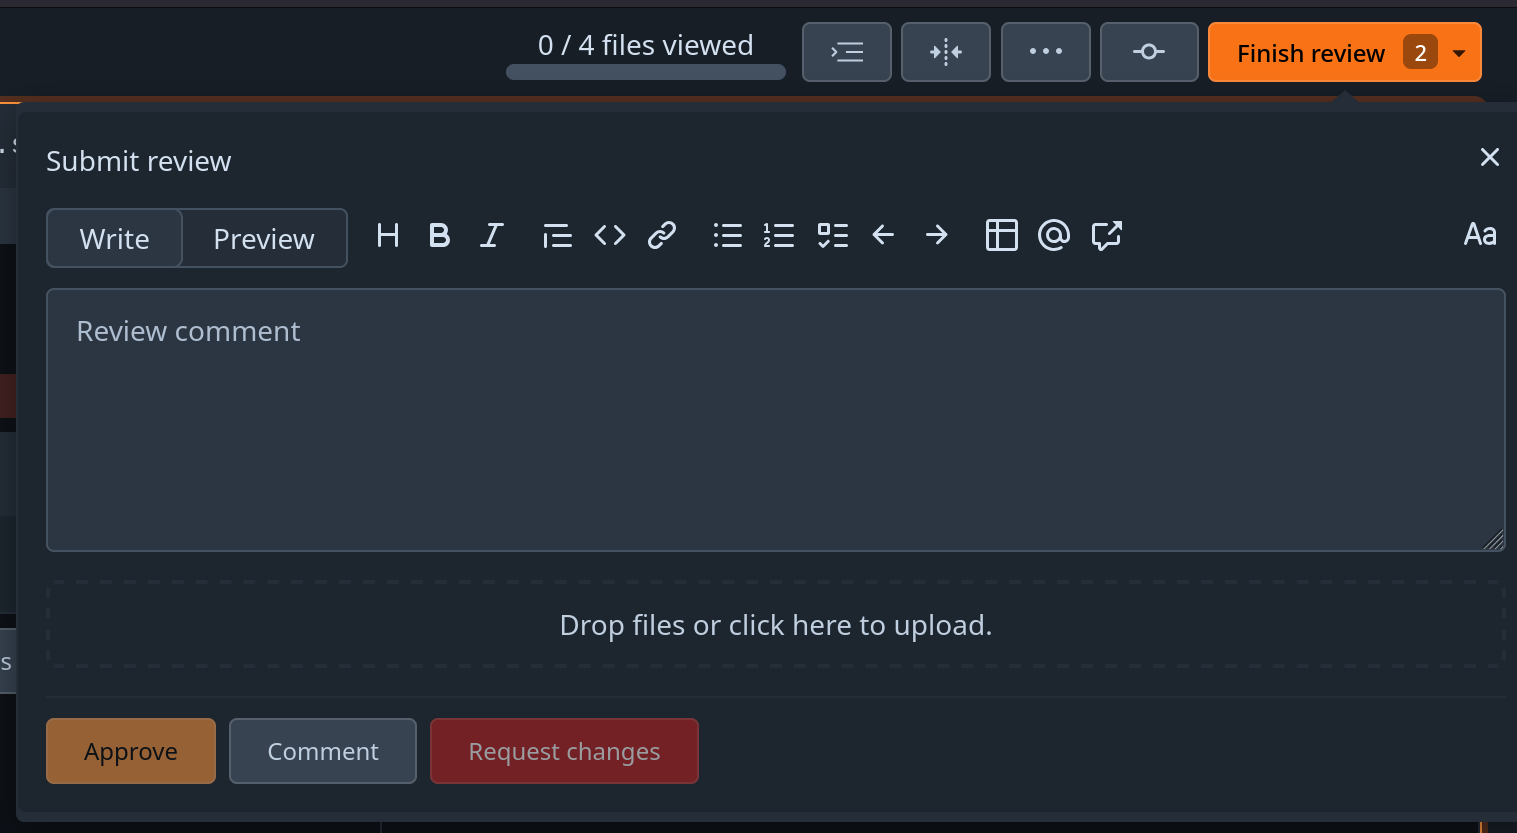Create a numbered list
The height and width of the screenshot is (833, 1517).
tap(779, 236)
